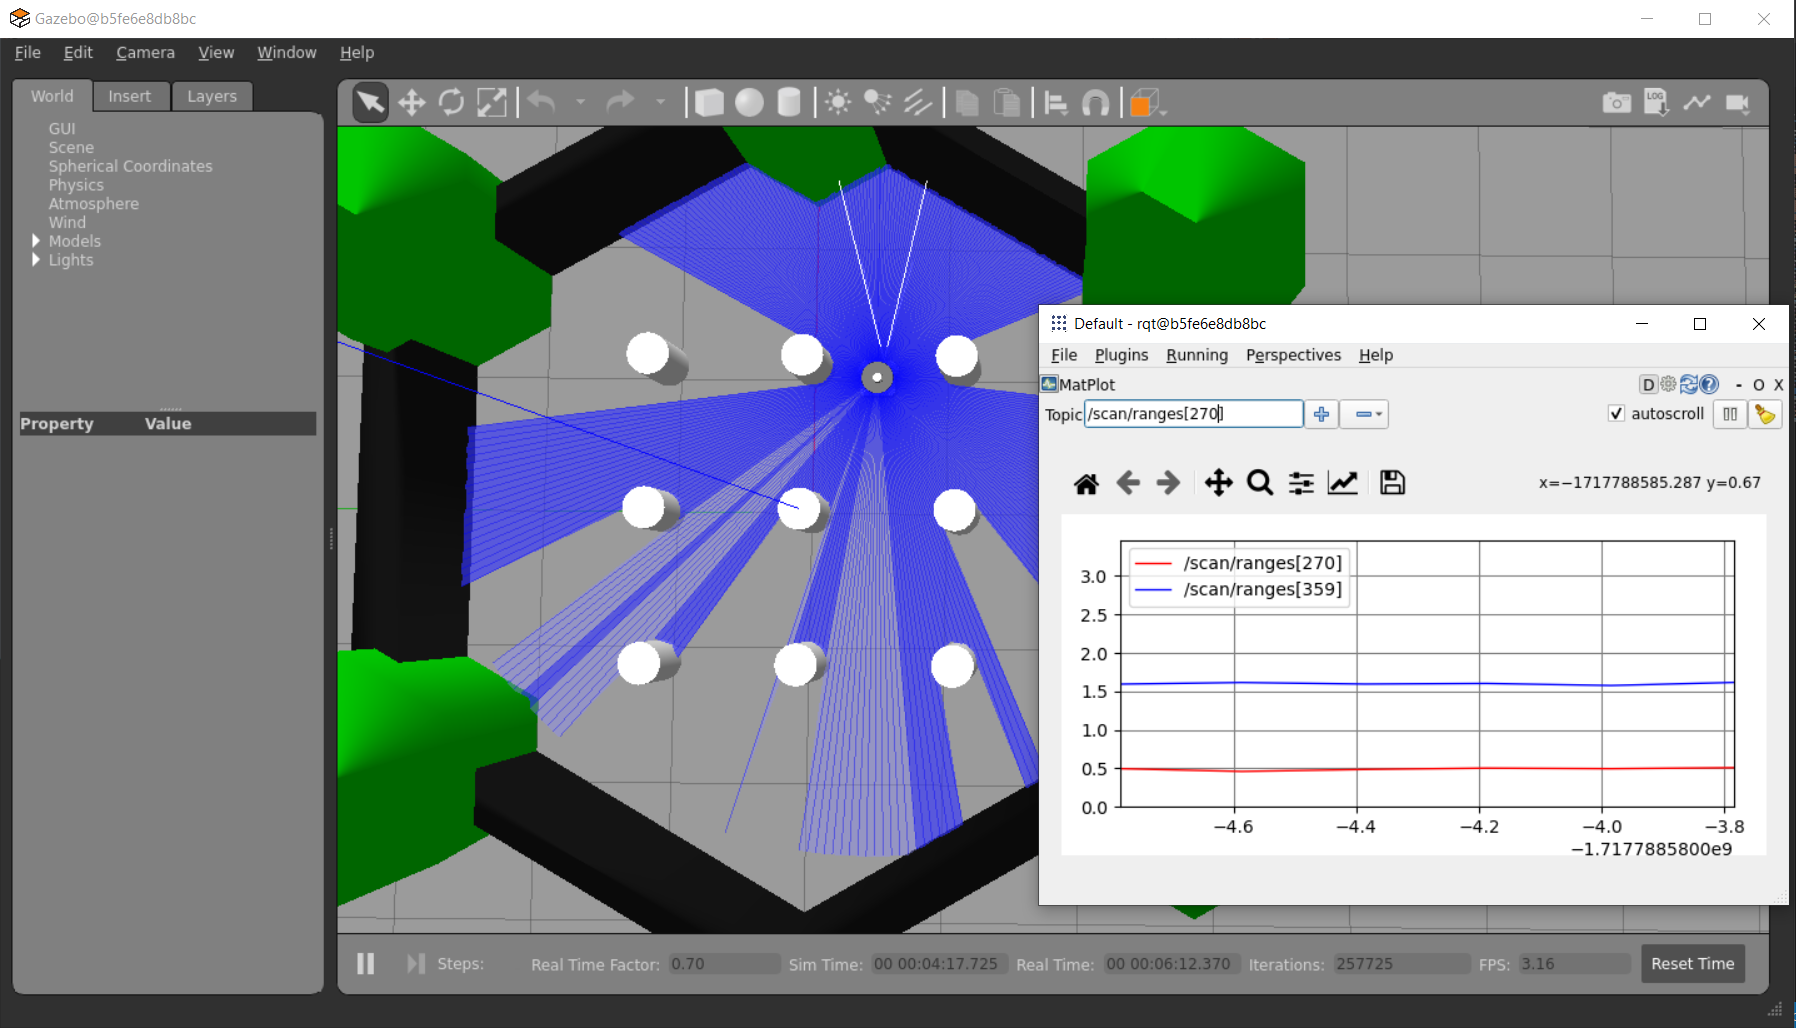Open the plot utility icon
This screenshot has height=1028, width=1796.
tap(1696, 102)
